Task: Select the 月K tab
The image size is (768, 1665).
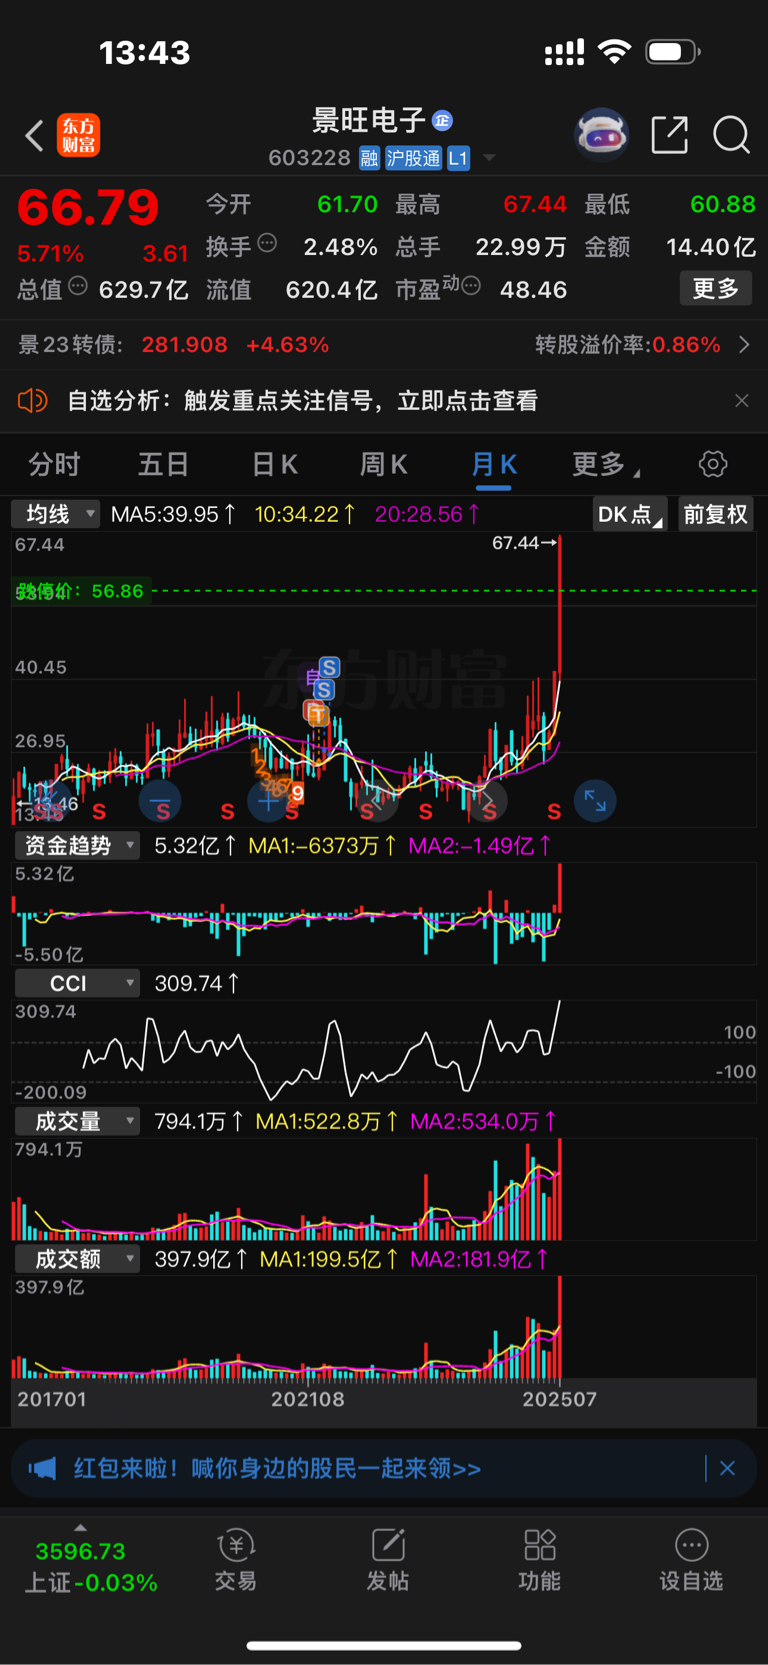Action: [x=494, y=464]
